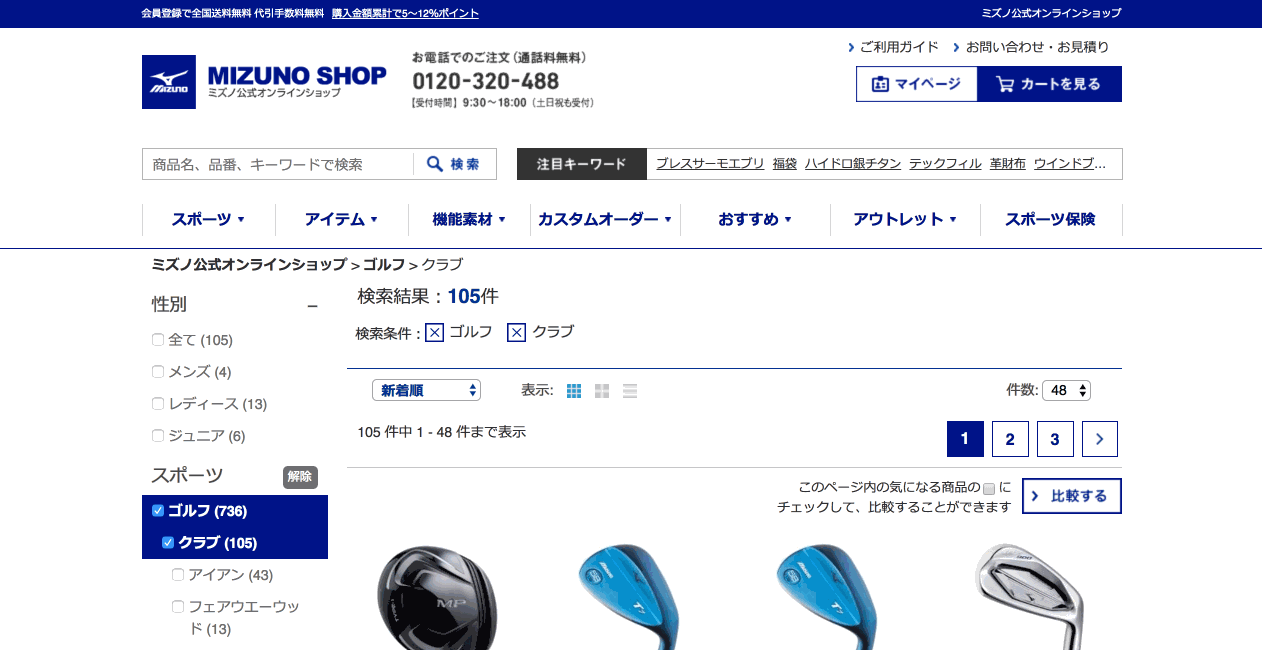Check the レディース gender filter
This screenshot has width=1262, height=650.
tap(158, 404)
